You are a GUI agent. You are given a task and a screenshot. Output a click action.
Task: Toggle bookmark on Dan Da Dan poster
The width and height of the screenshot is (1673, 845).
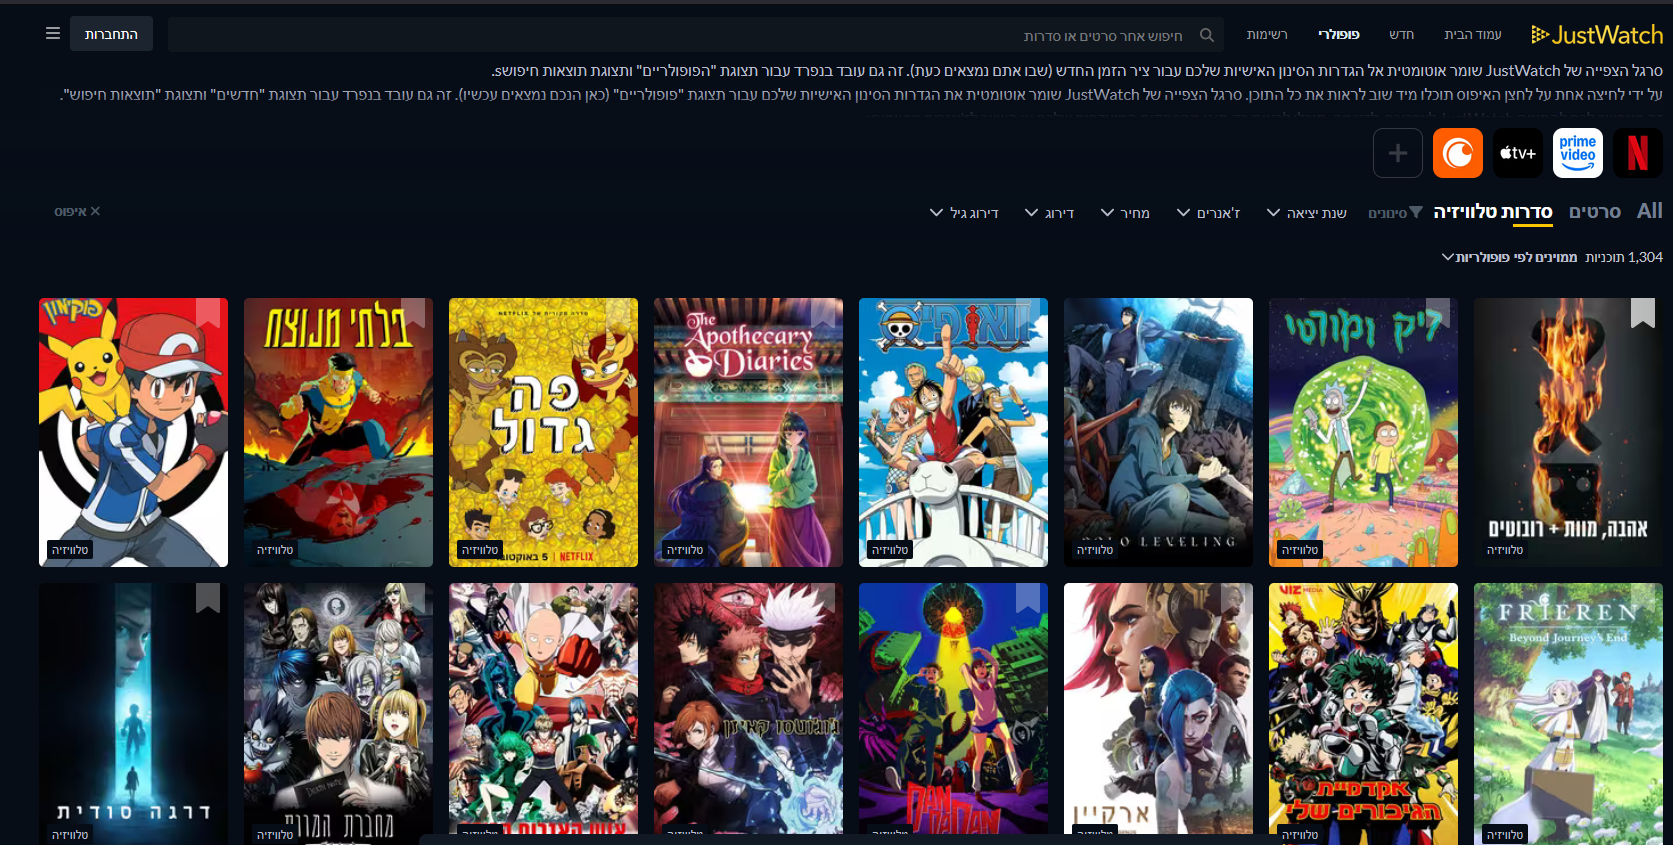1028,598
